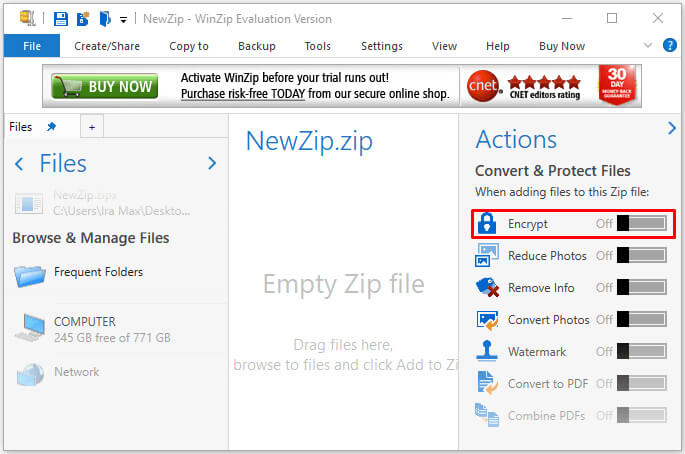Add a new pane tab with plus
This screenshot has height=454, width=685.
point(92,127)
